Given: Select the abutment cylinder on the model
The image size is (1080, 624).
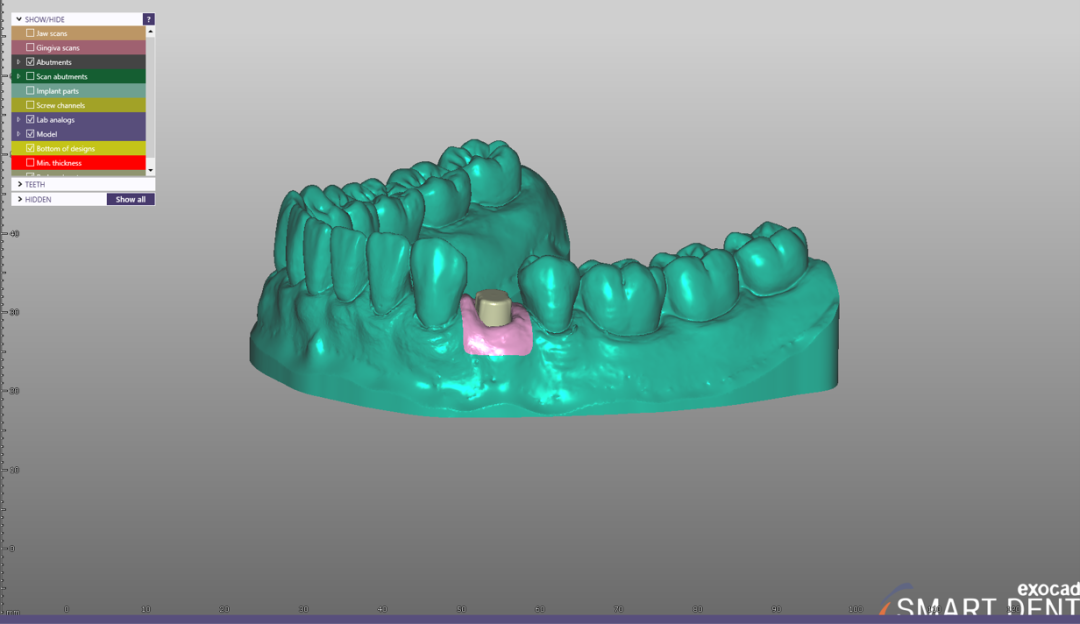Looking at the screenshot, I should point(492,308).
